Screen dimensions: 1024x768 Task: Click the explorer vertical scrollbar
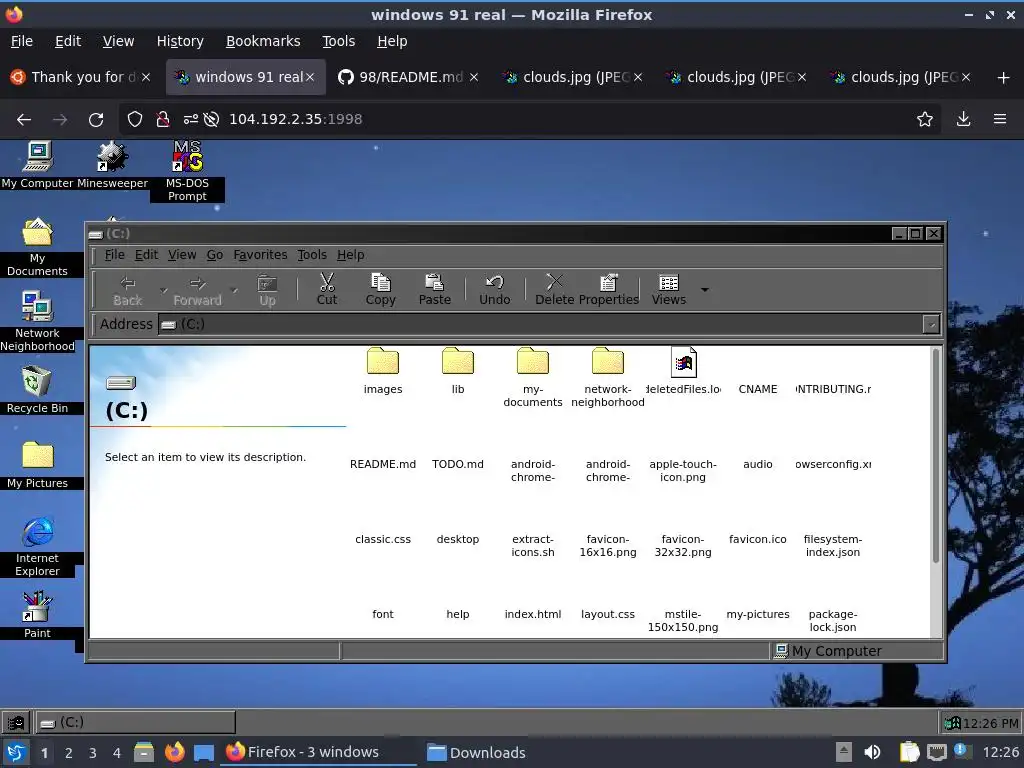pos(936,457)
